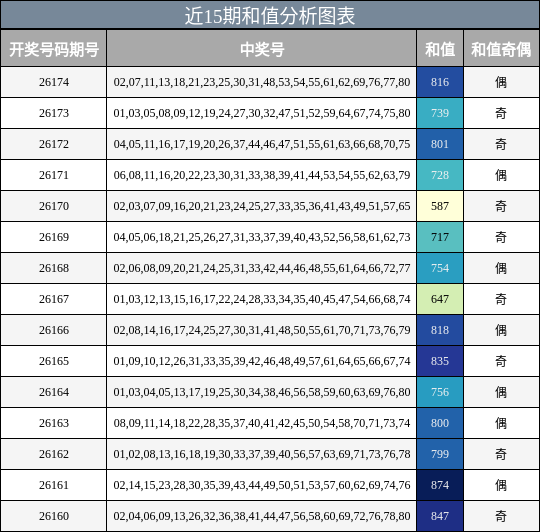Click the sum value cell 756

pyautogui.click(x=440, y=392)
